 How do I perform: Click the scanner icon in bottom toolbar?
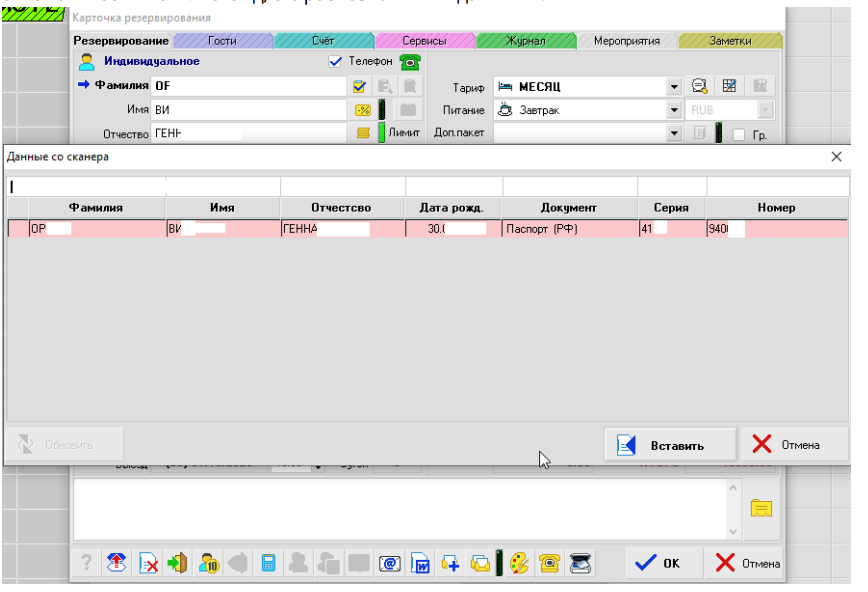(x=583, y=563)
